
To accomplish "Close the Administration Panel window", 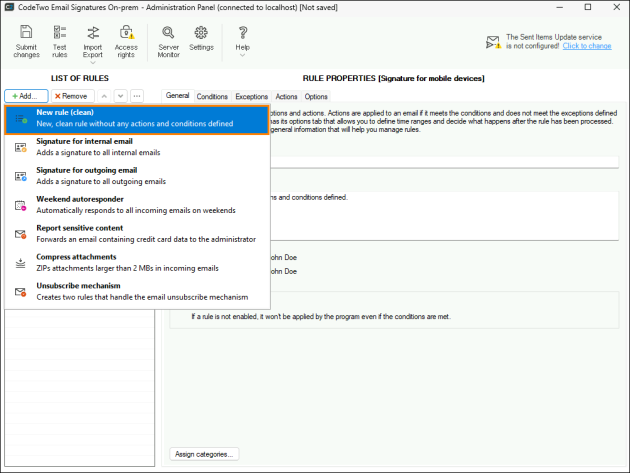I will pos(617,7).
